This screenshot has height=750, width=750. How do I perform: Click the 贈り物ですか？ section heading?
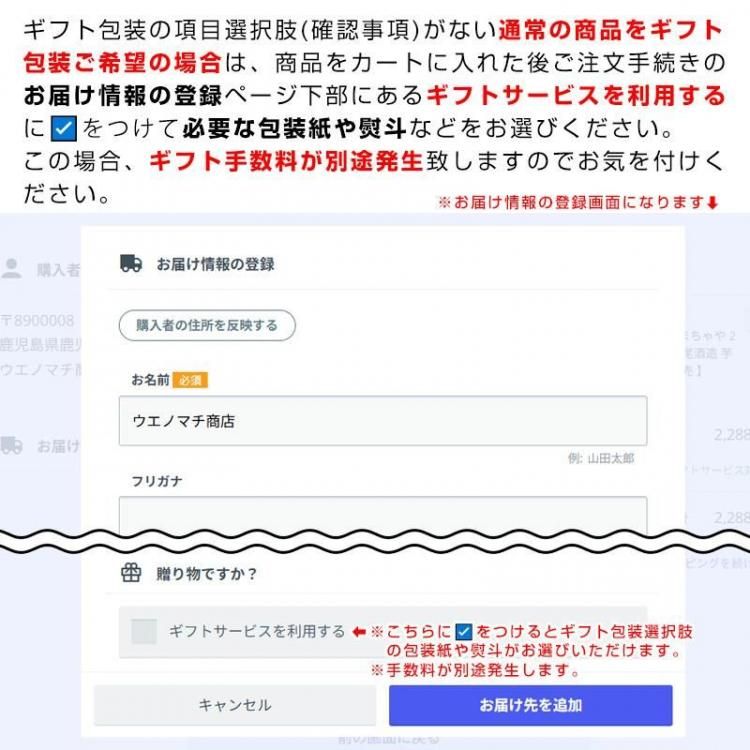click(207, 574)
